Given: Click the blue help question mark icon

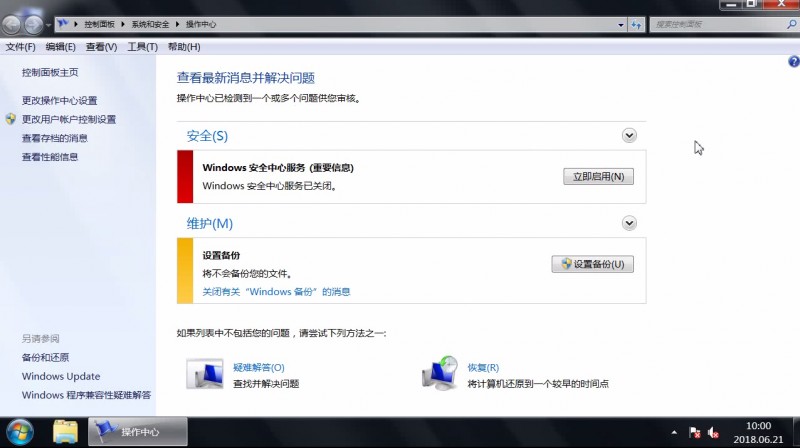Looking at the screenshot, I should click(x=794, y=62).
